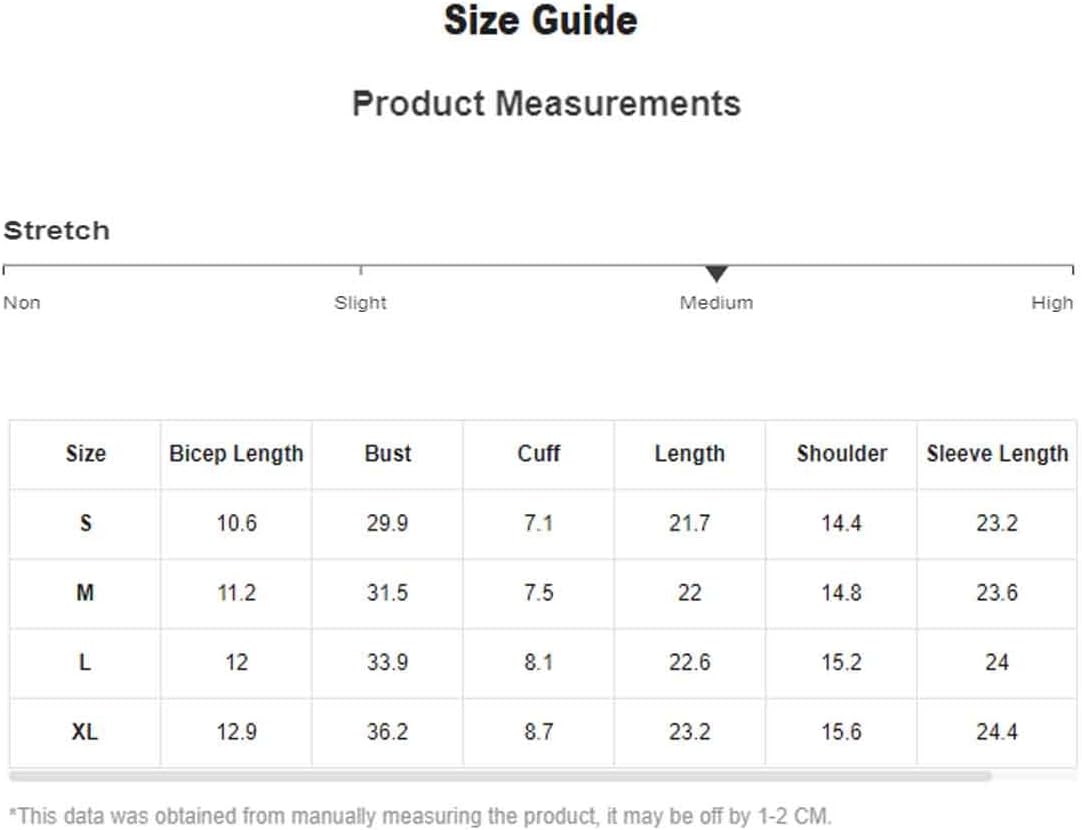Click the S size row label
The image size is (1082, 830).
pos(86,523)
